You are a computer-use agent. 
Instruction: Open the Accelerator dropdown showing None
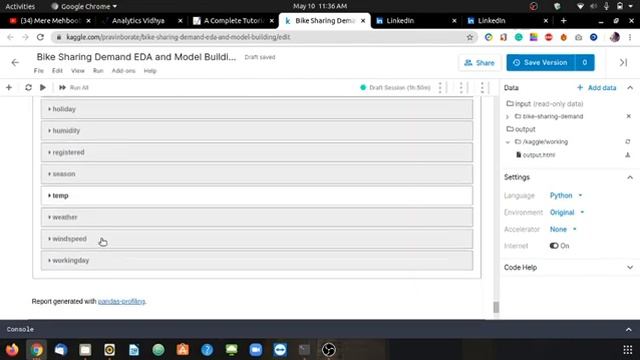pyautogui.click(x=563, y=229)
